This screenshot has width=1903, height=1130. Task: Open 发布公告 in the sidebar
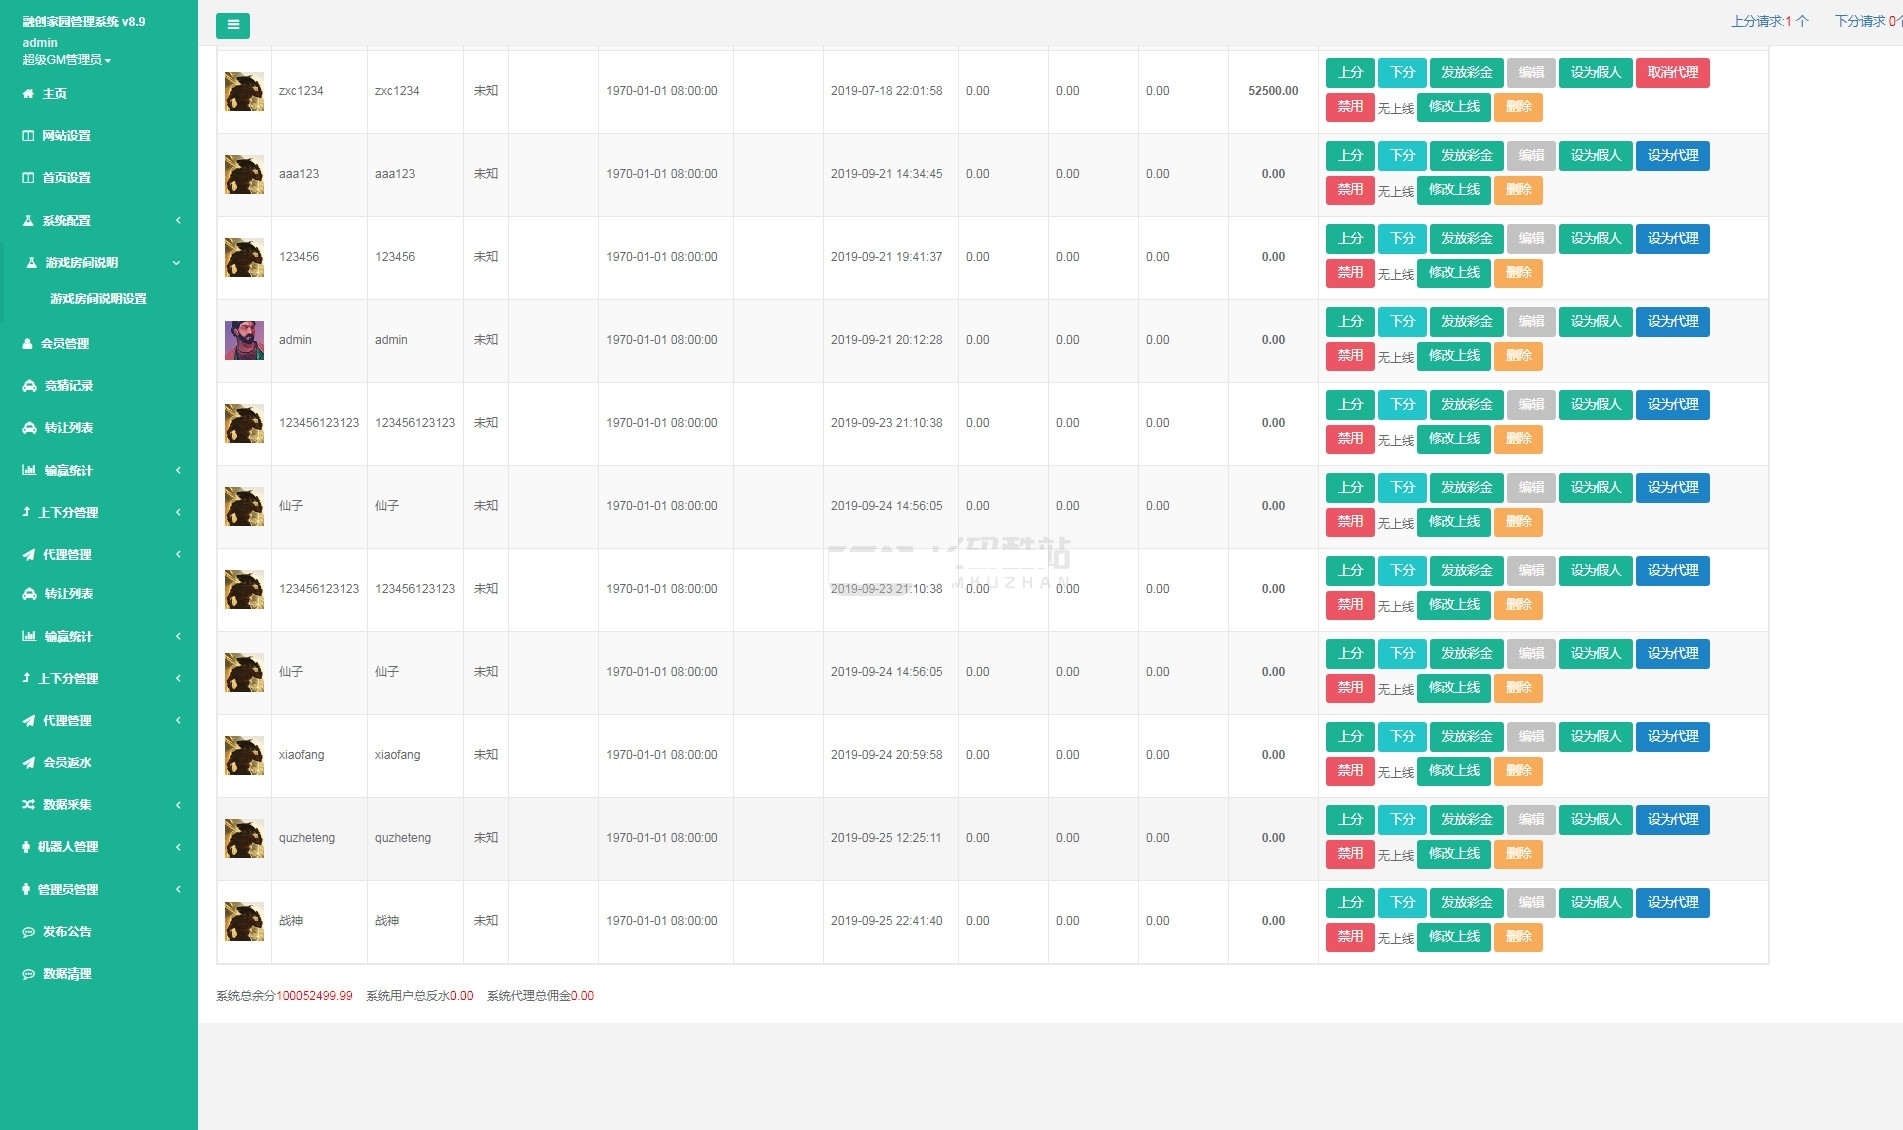[x=67, y=932]
